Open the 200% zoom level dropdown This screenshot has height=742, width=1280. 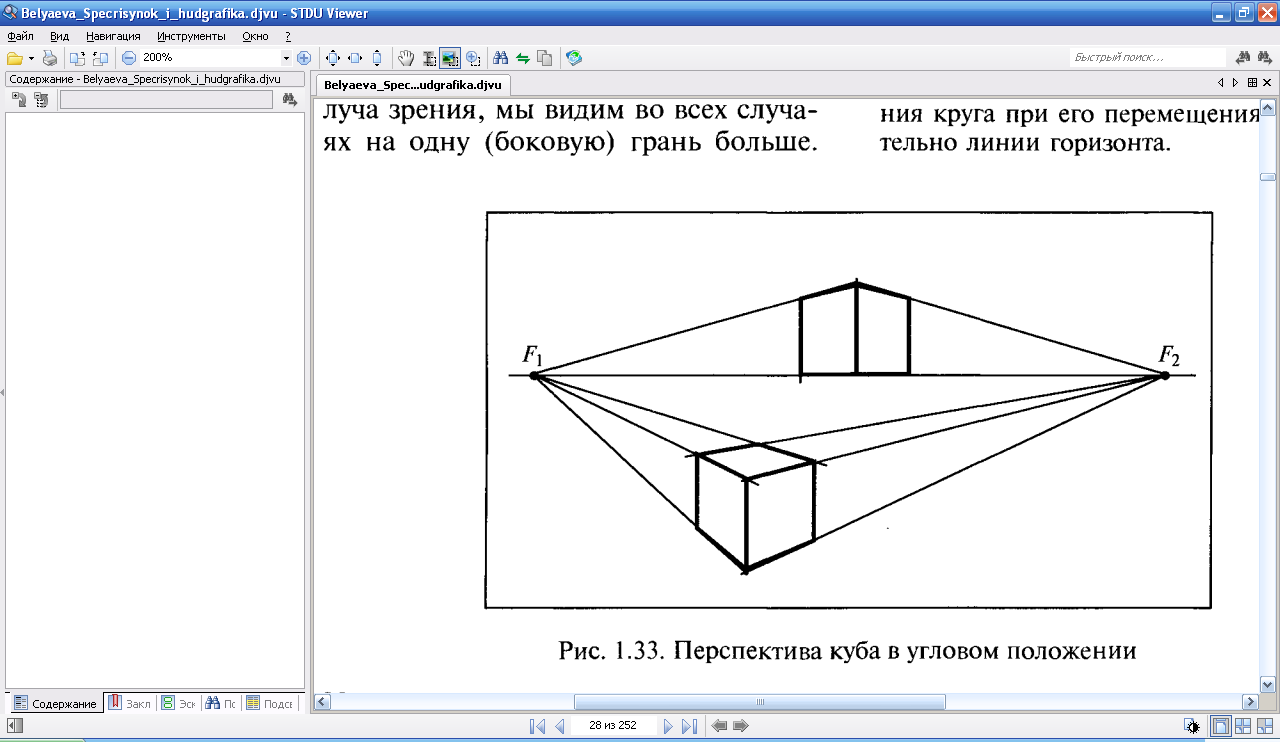[x=286, y=58]
